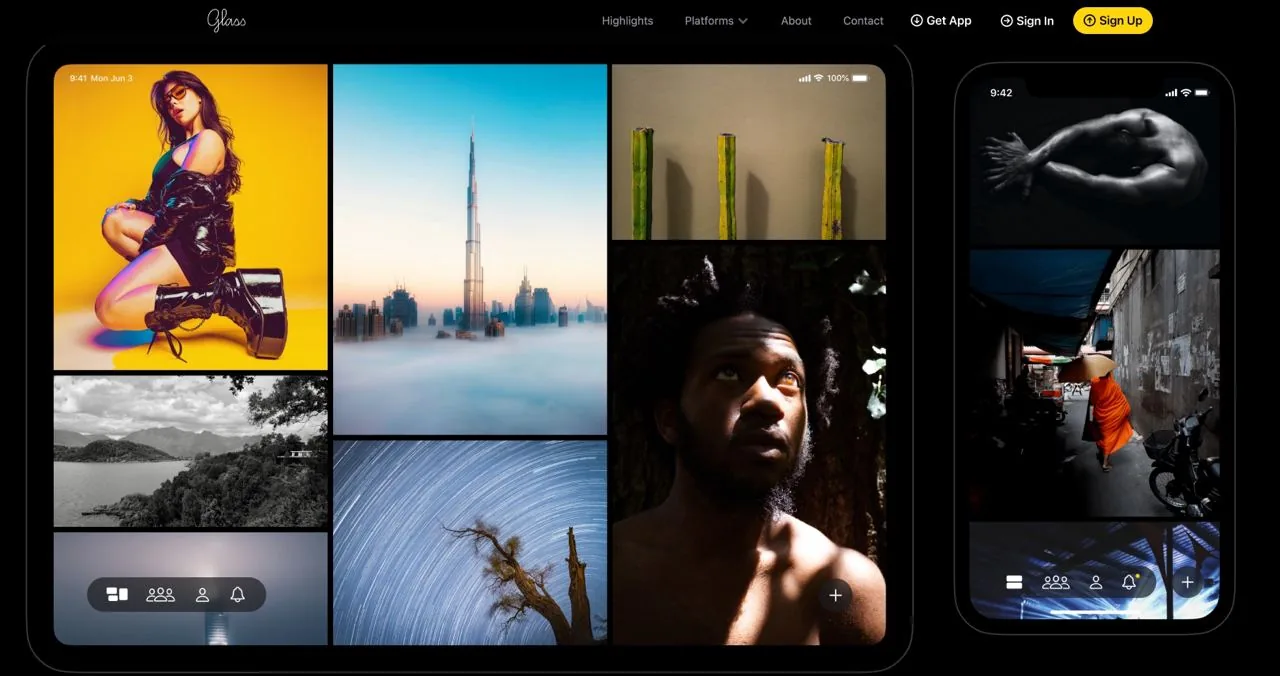1280x676 pixels.
Task: Open the tablet profile person icon
Action: click(x=202, y=594)
